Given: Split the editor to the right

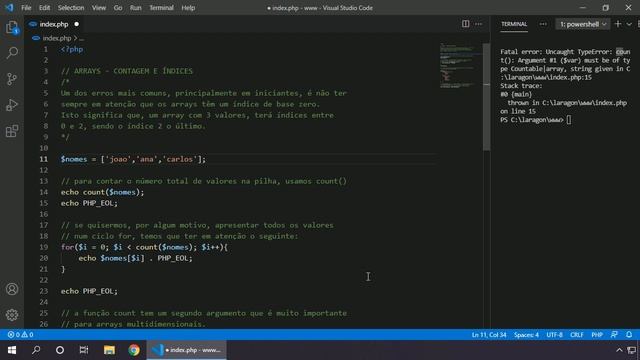Looking at the screenshot, I should pos(465,24).
